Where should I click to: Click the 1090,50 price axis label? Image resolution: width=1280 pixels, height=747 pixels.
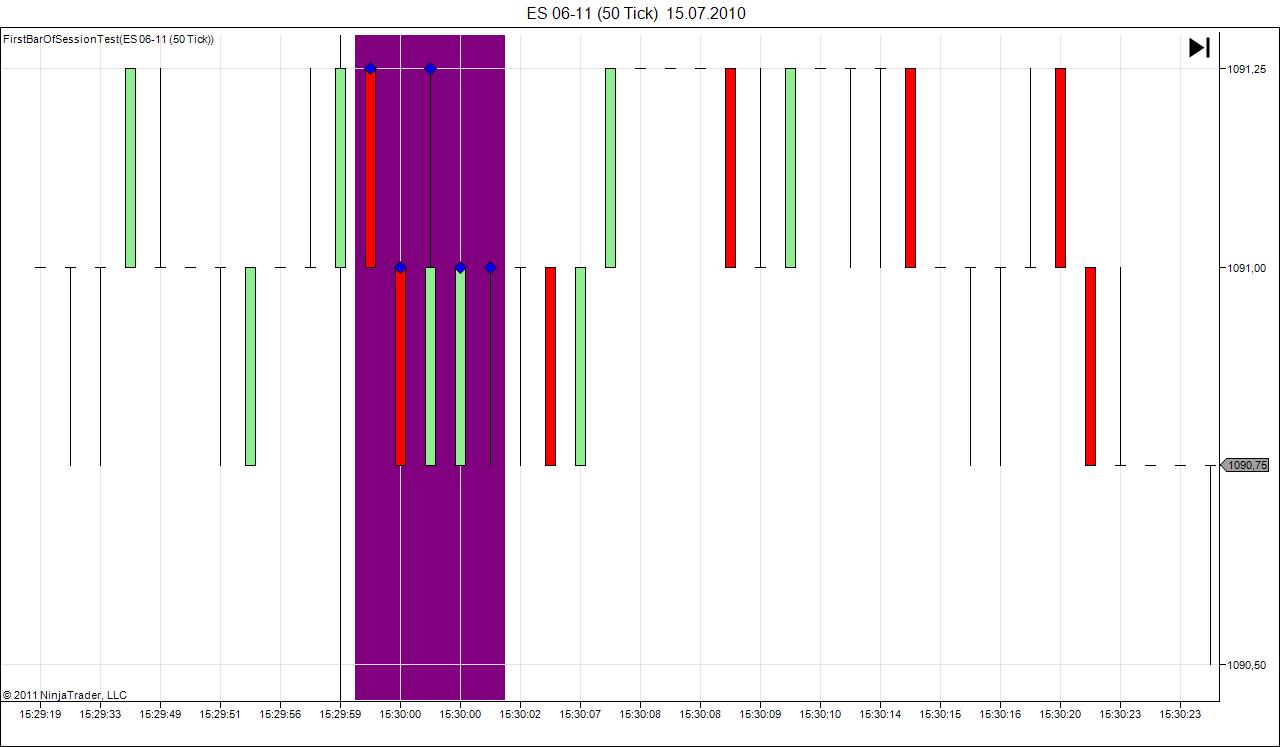pyautogui.click(x=1247, y=665)
